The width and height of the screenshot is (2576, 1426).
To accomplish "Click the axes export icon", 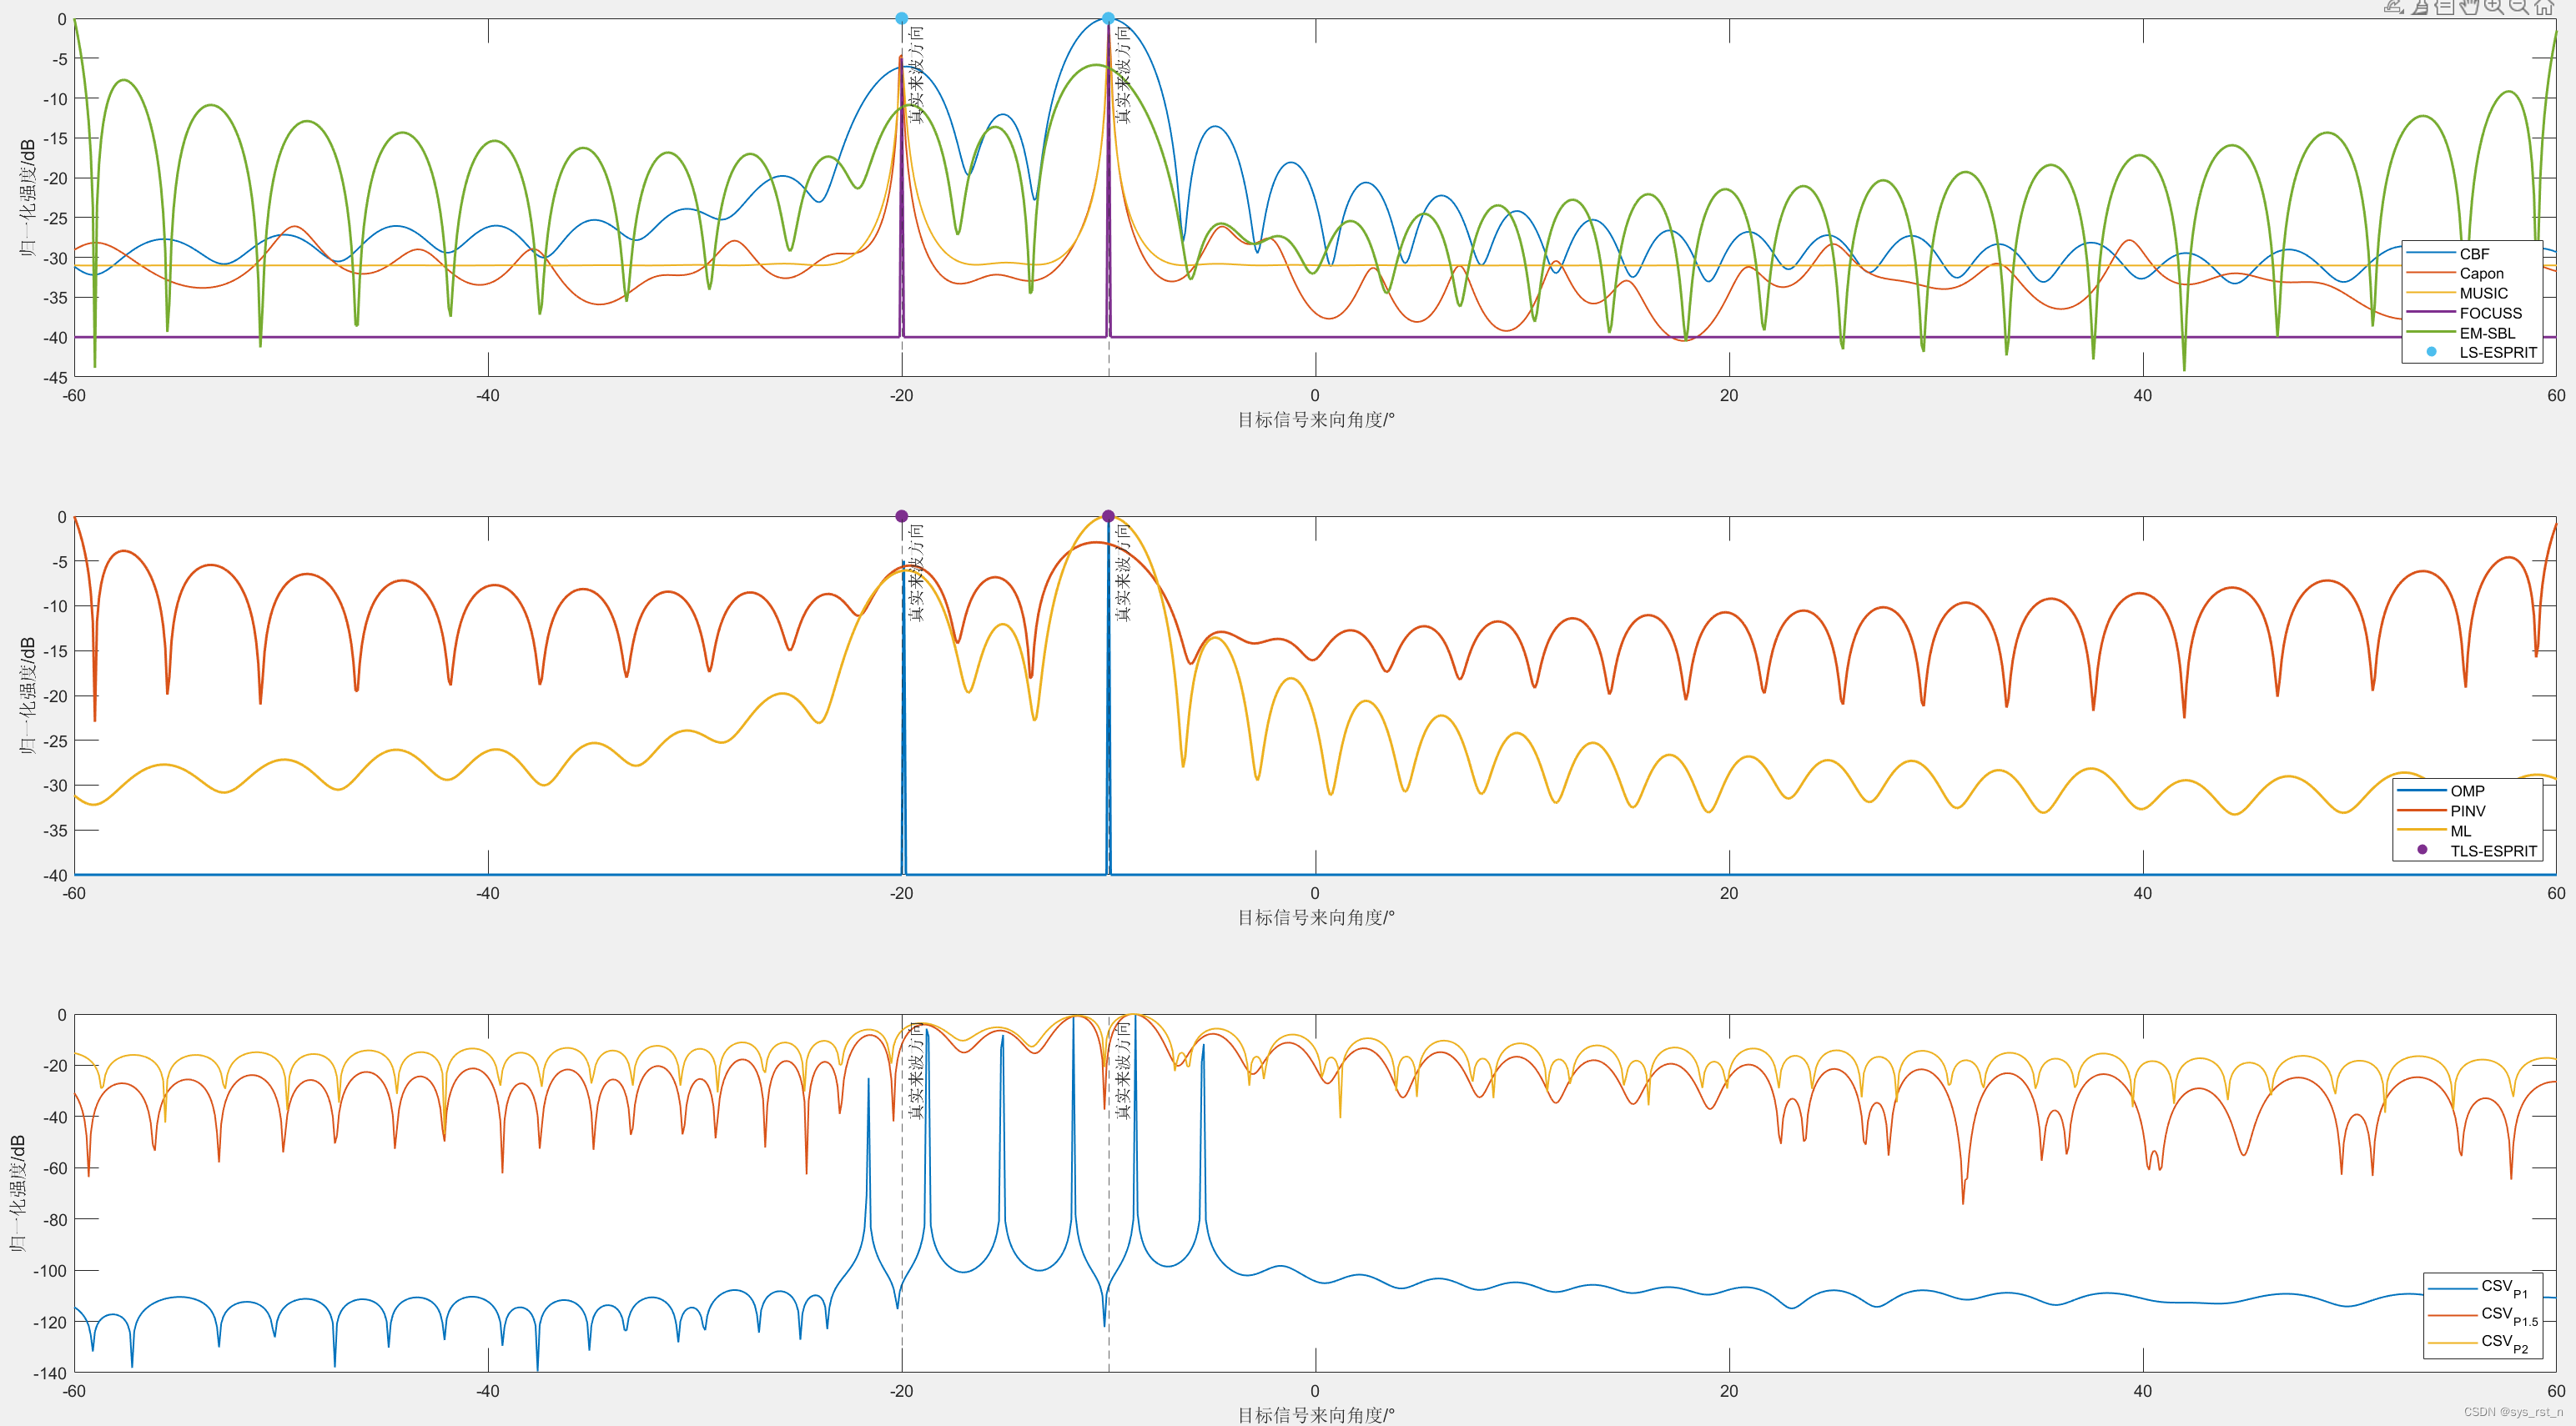I will point(2394,7).
